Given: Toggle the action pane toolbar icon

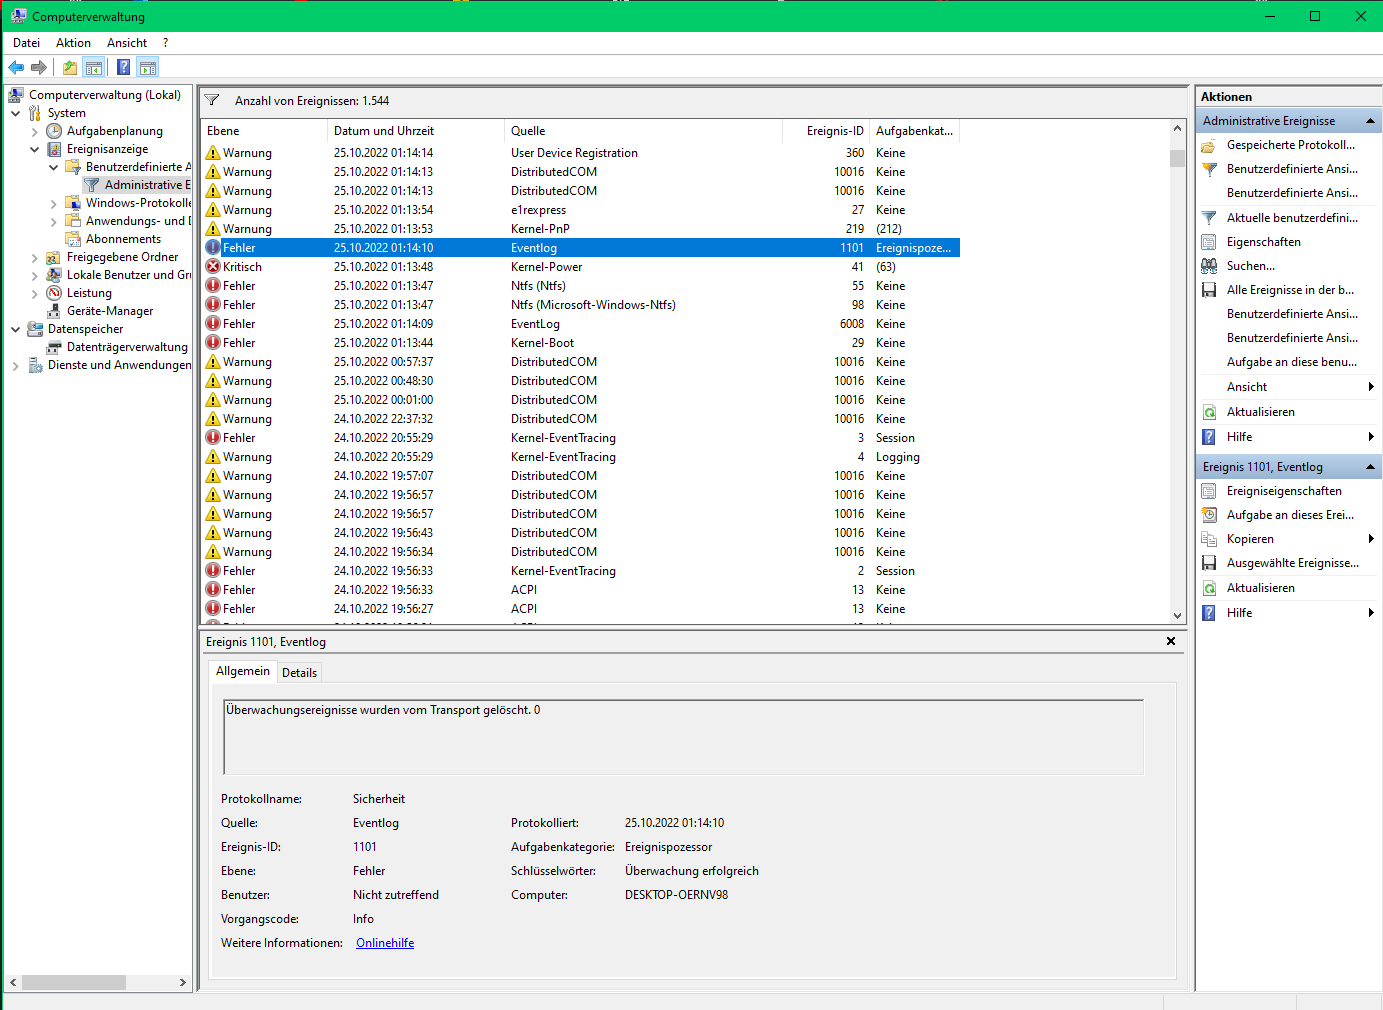Looking at the screenshot, I should coord(148,67).
